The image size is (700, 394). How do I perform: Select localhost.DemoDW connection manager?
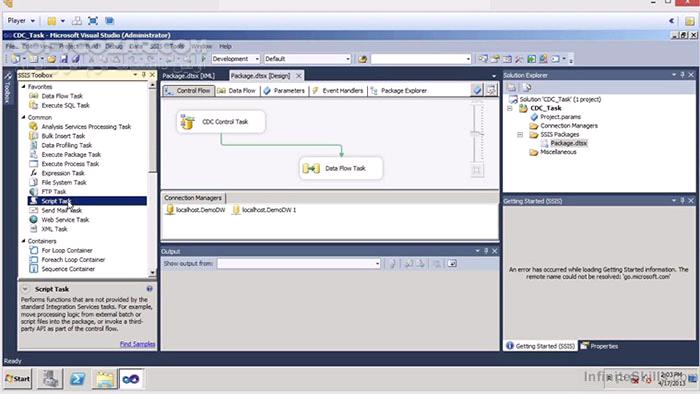pos(196,210)
